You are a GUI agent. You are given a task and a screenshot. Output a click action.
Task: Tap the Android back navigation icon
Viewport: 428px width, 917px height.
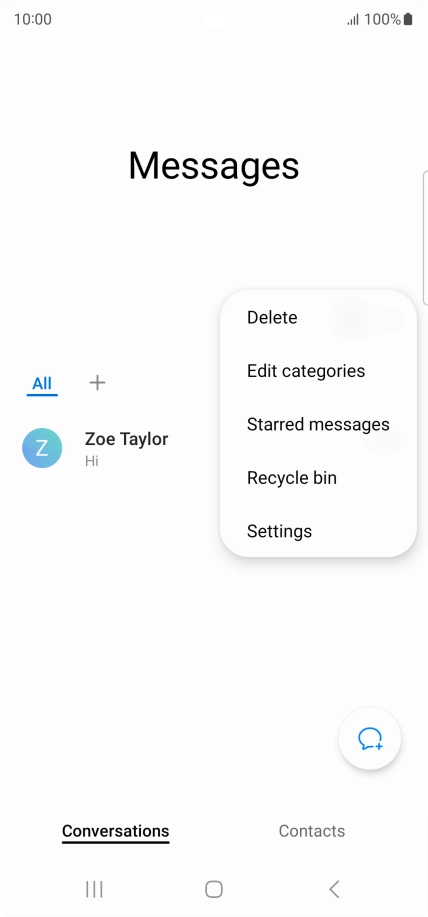coord(334,889)
